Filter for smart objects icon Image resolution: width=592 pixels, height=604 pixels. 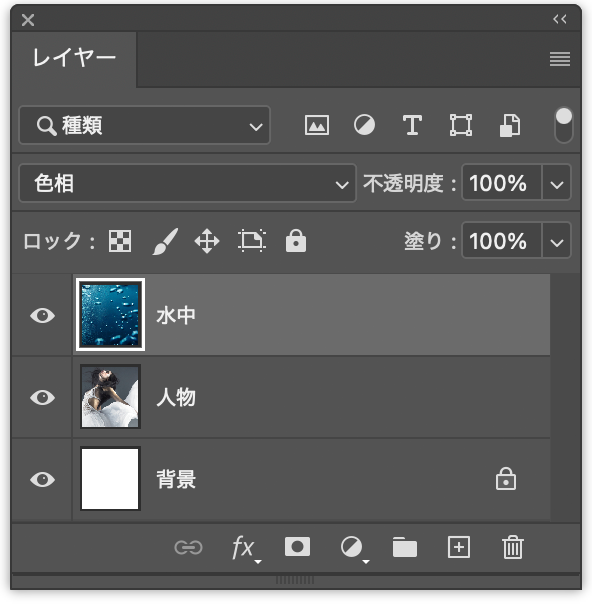point(510,125)
